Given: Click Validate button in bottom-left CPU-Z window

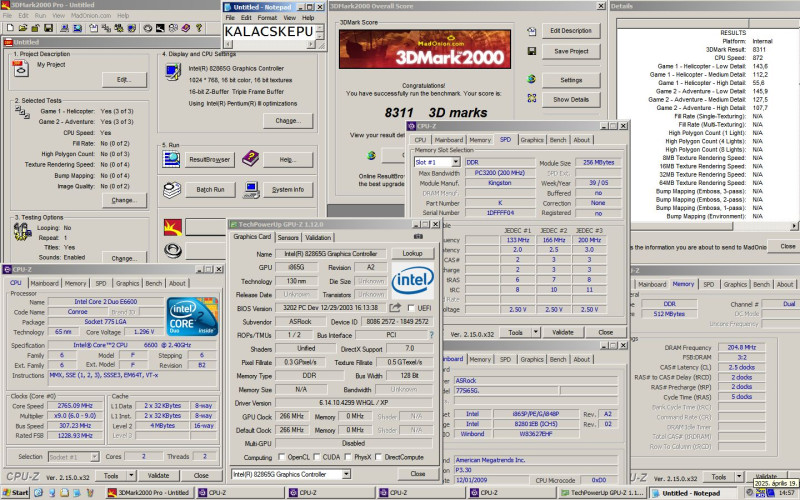Looking at the screenshot, I should (x=158, y=476).
